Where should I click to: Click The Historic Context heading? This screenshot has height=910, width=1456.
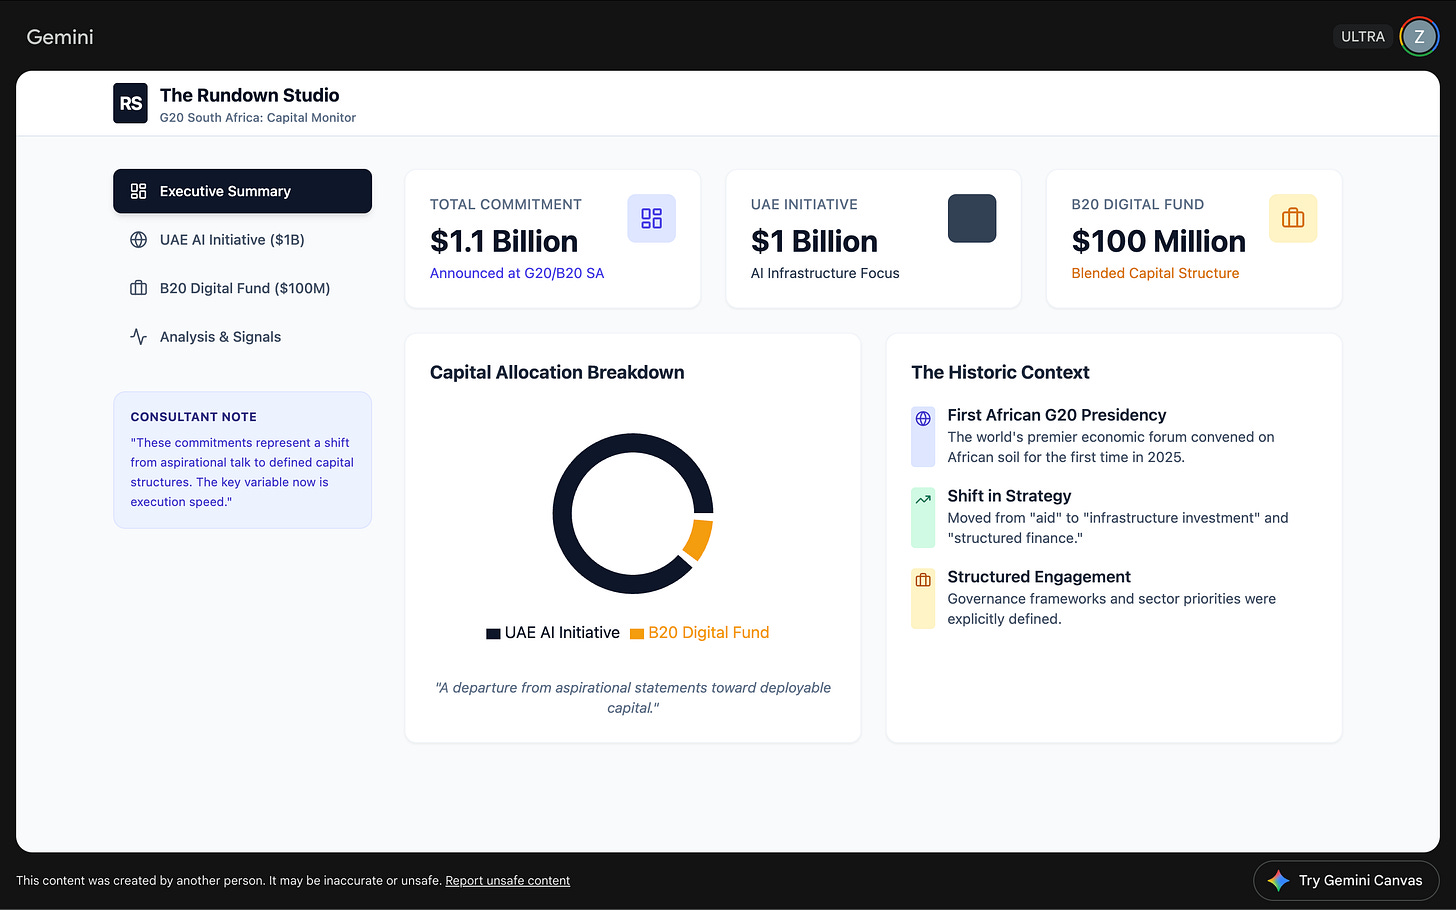pyautogui.click(x=1000, y=372)
